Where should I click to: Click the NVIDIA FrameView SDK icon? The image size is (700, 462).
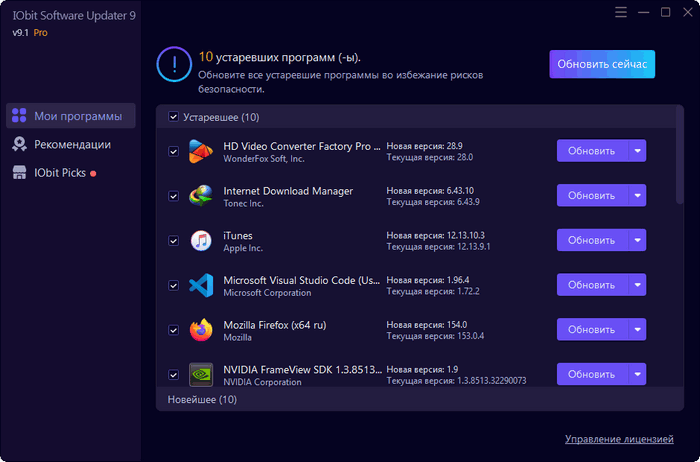click(x=201, y=374)
